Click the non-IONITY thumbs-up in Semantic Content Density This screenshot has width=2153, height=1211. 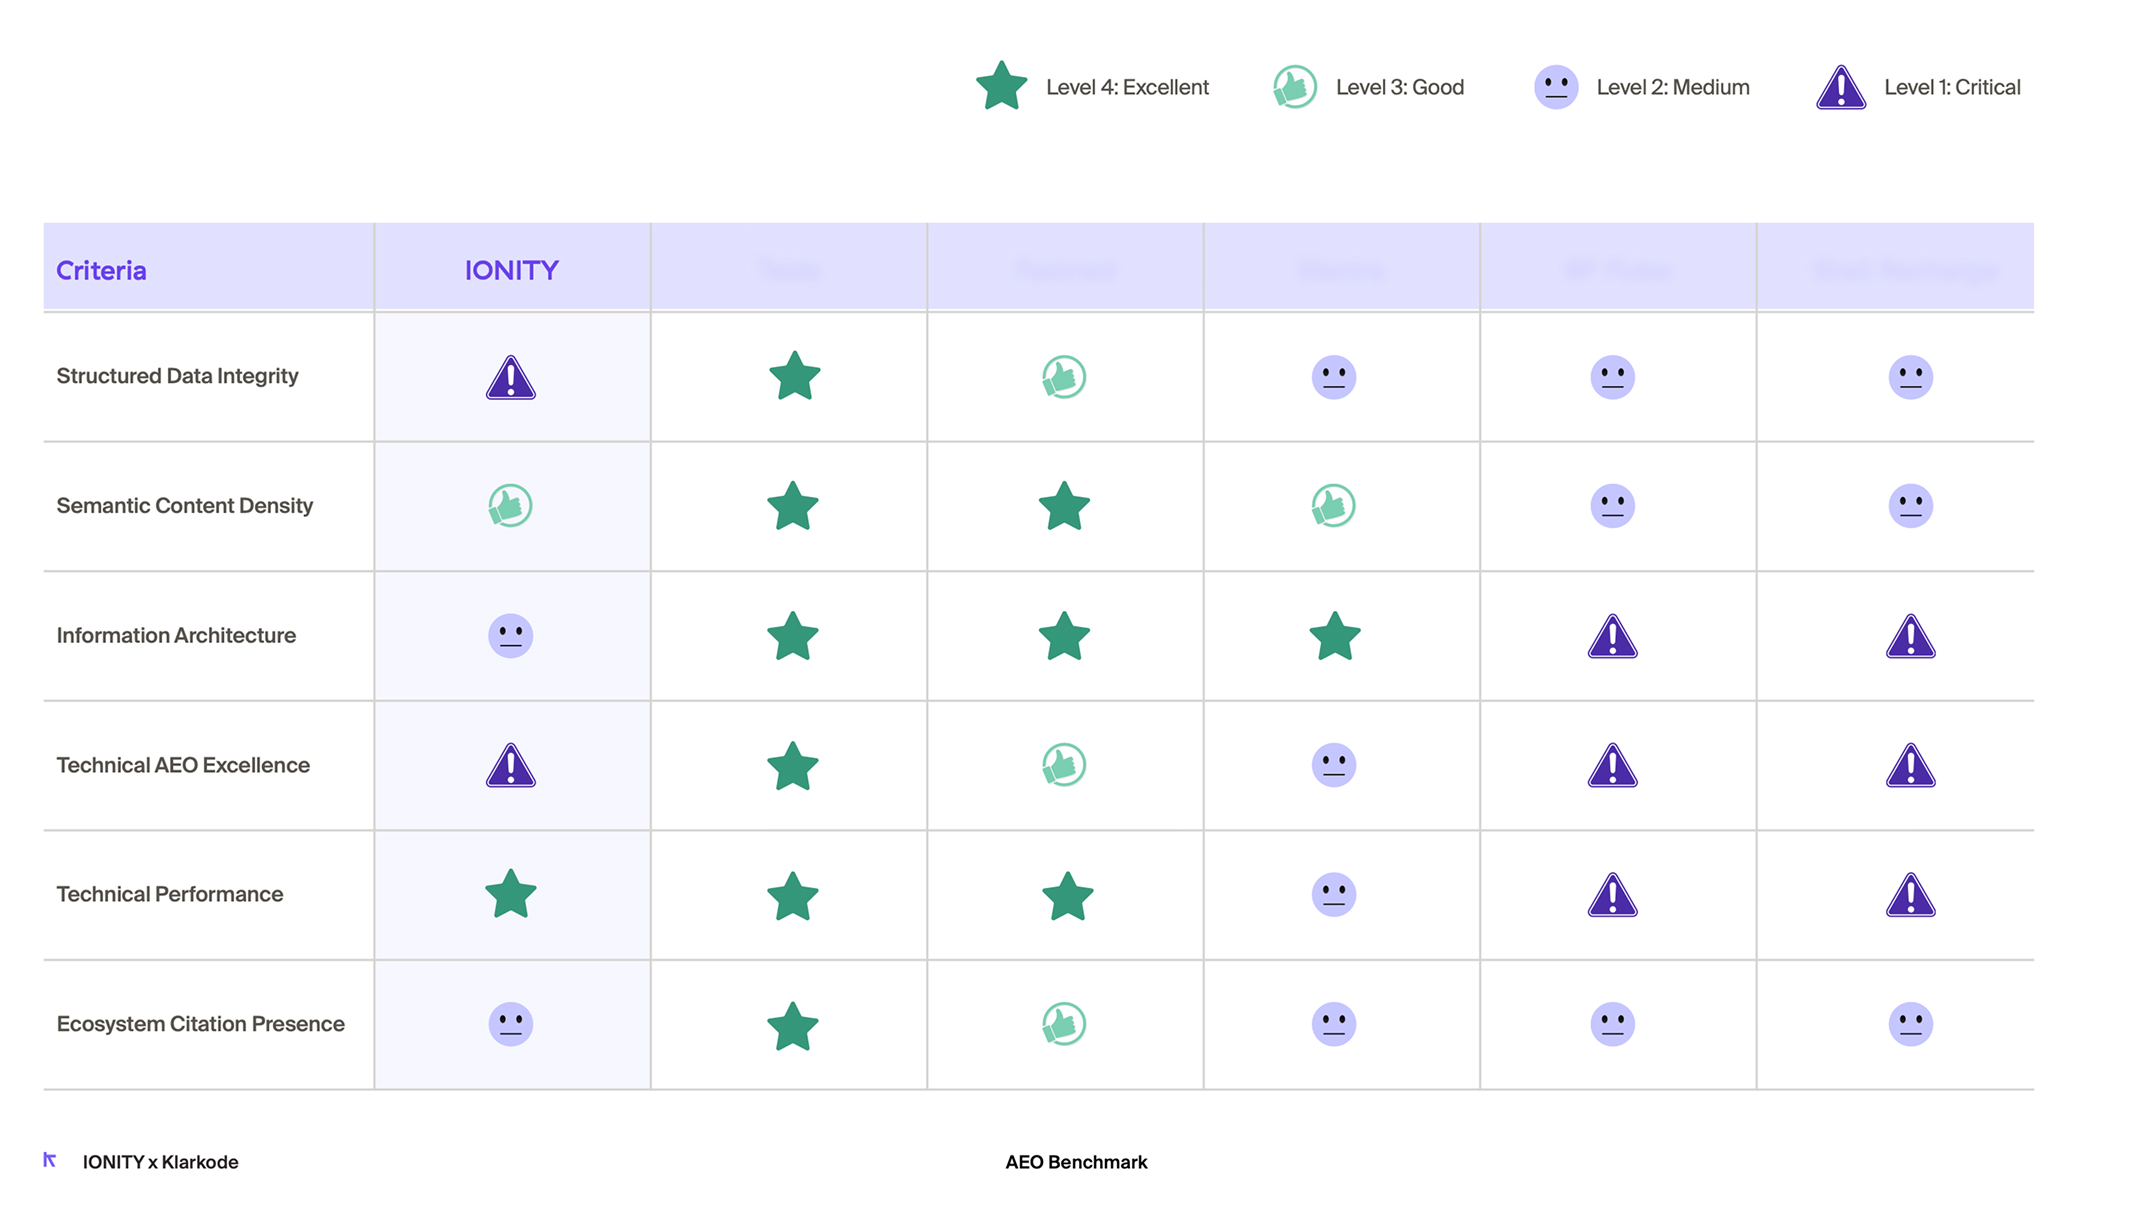click(1334, 506)
